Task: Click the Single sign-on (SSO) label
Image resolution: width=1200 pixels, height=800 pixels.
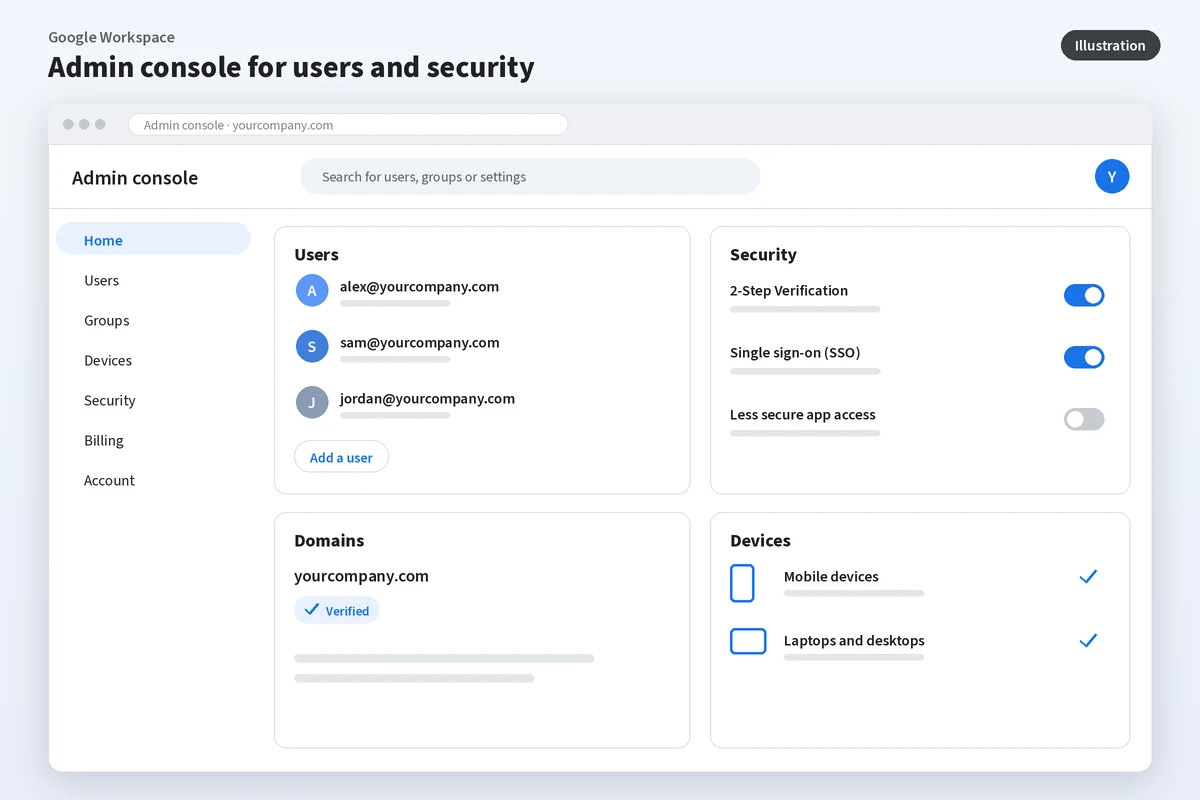Action: click(x=795, y=352)
